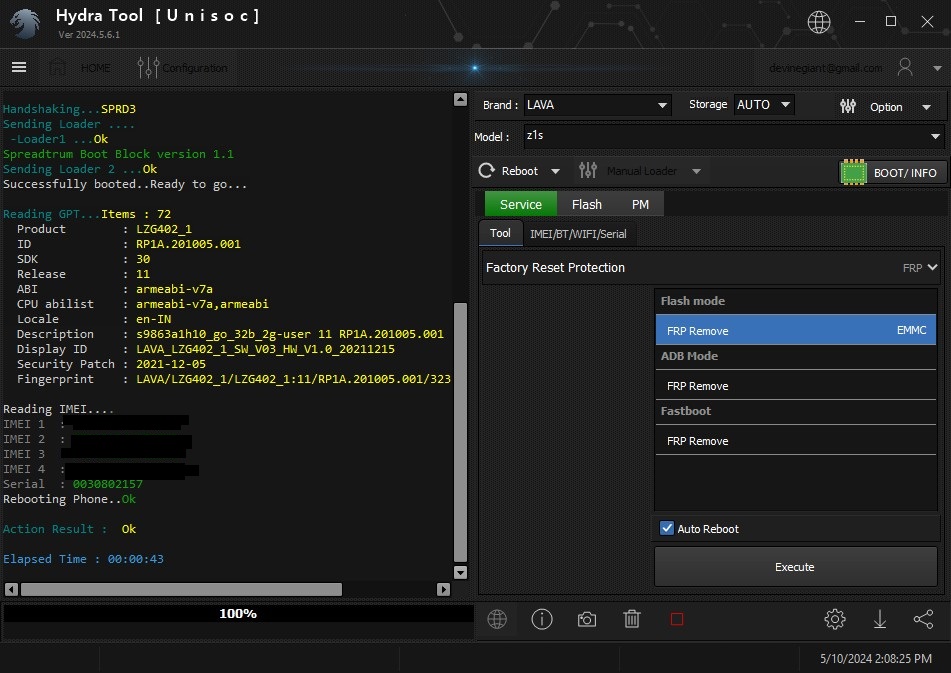The image size is (951, 673).
Task: Click the log scroll up arrow
Action: (460, 99)
